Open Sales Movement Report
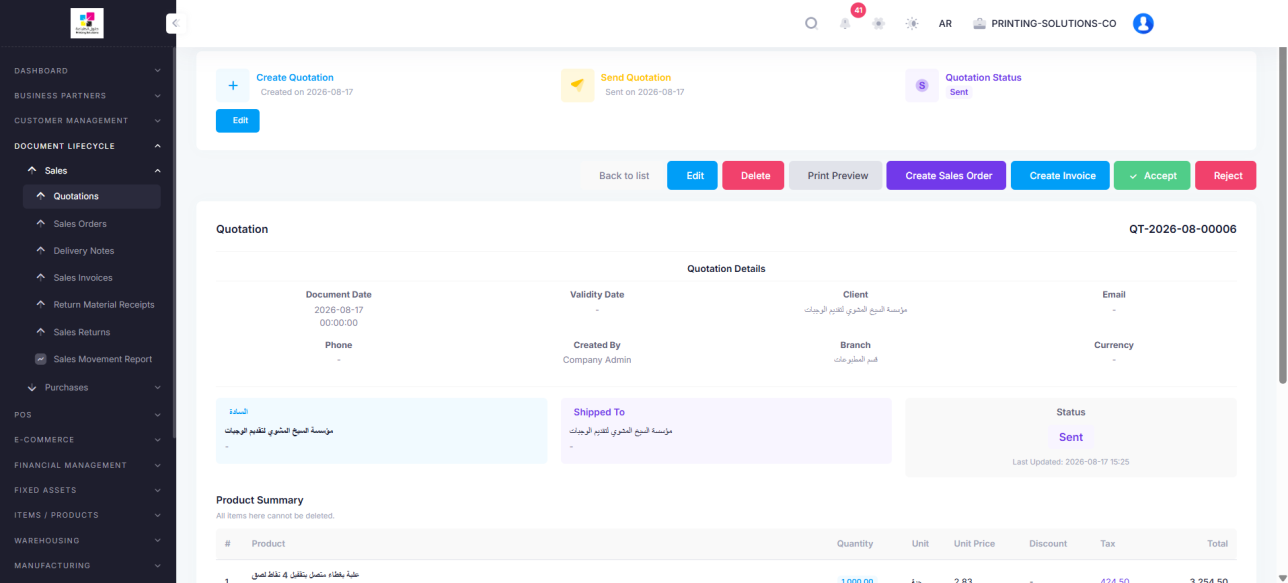1288x583 pixels. (x=91, y=359)
